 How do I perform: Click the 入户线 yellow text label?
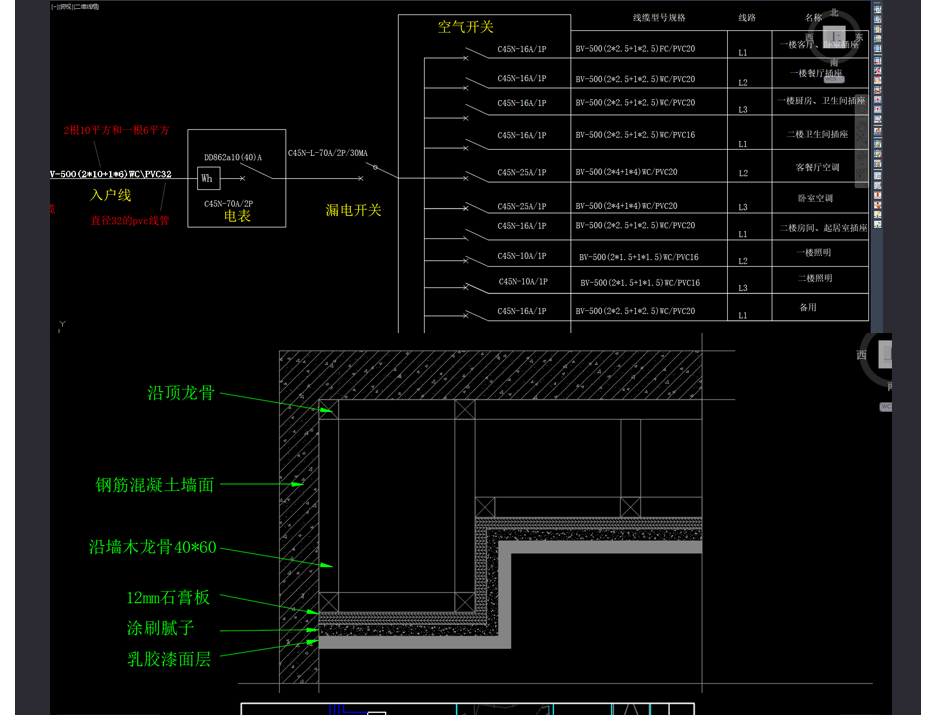[x=111, y=195]
